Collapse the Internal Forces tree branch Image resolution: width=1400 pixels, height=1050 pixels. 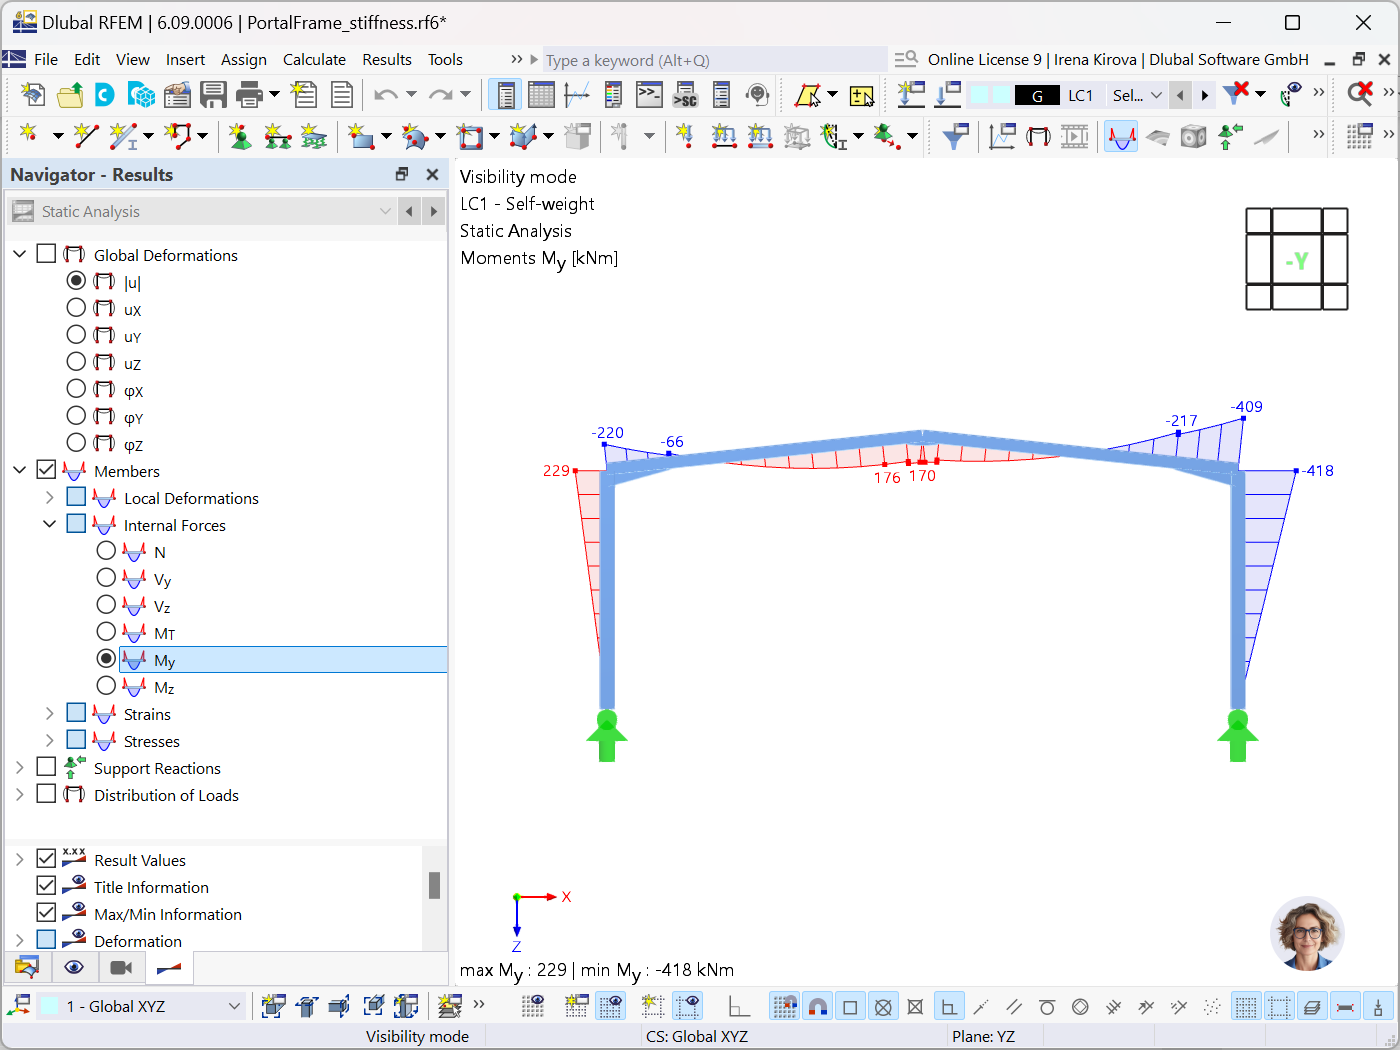coord(48,524)
